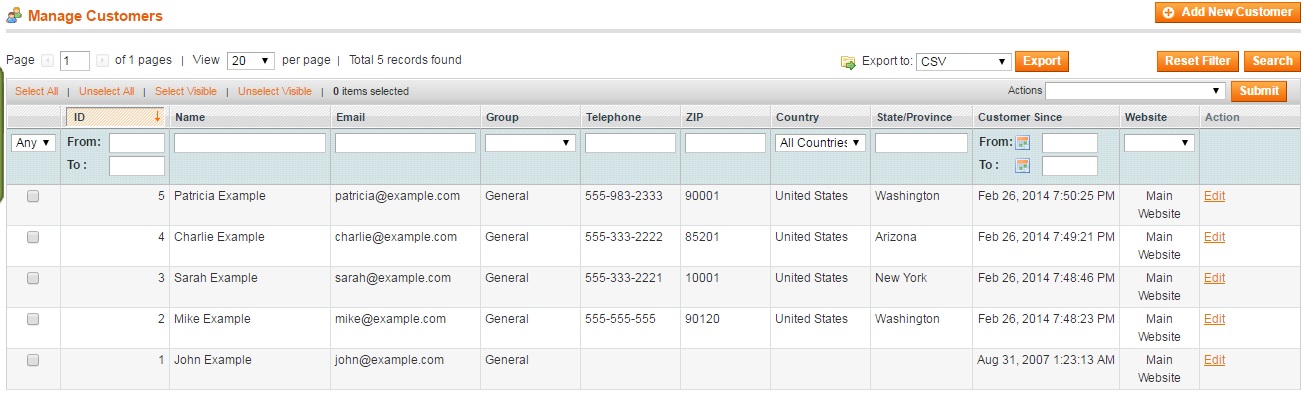Viewport: 1305px width, 399px height.
Task: Open calendar icon for Customer Since To date
Action: pyautogui.click(x=1023, y=166)
